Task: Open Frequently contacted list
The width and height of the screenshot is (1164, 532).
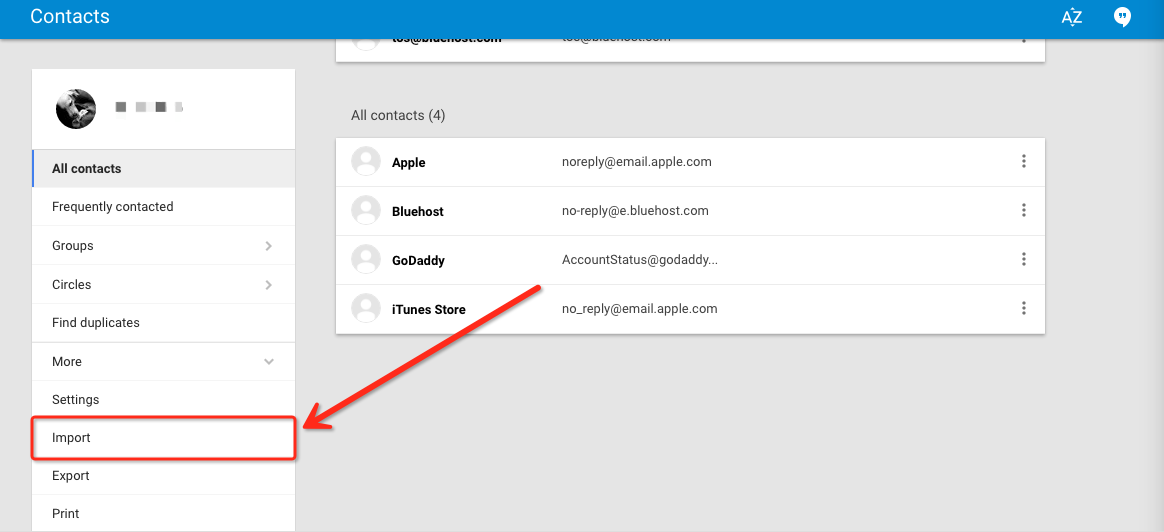Action: [164, 207]
